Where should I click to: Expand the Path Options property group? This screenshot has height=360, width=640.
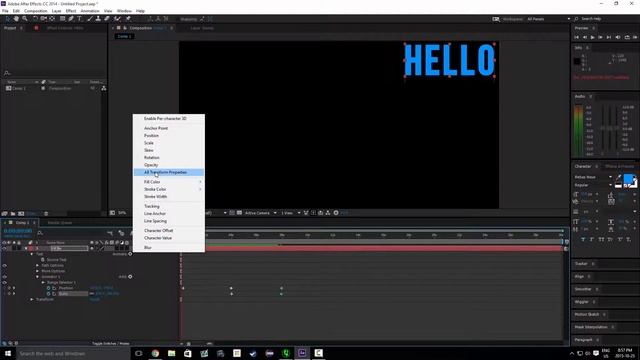tap(37, 265)
